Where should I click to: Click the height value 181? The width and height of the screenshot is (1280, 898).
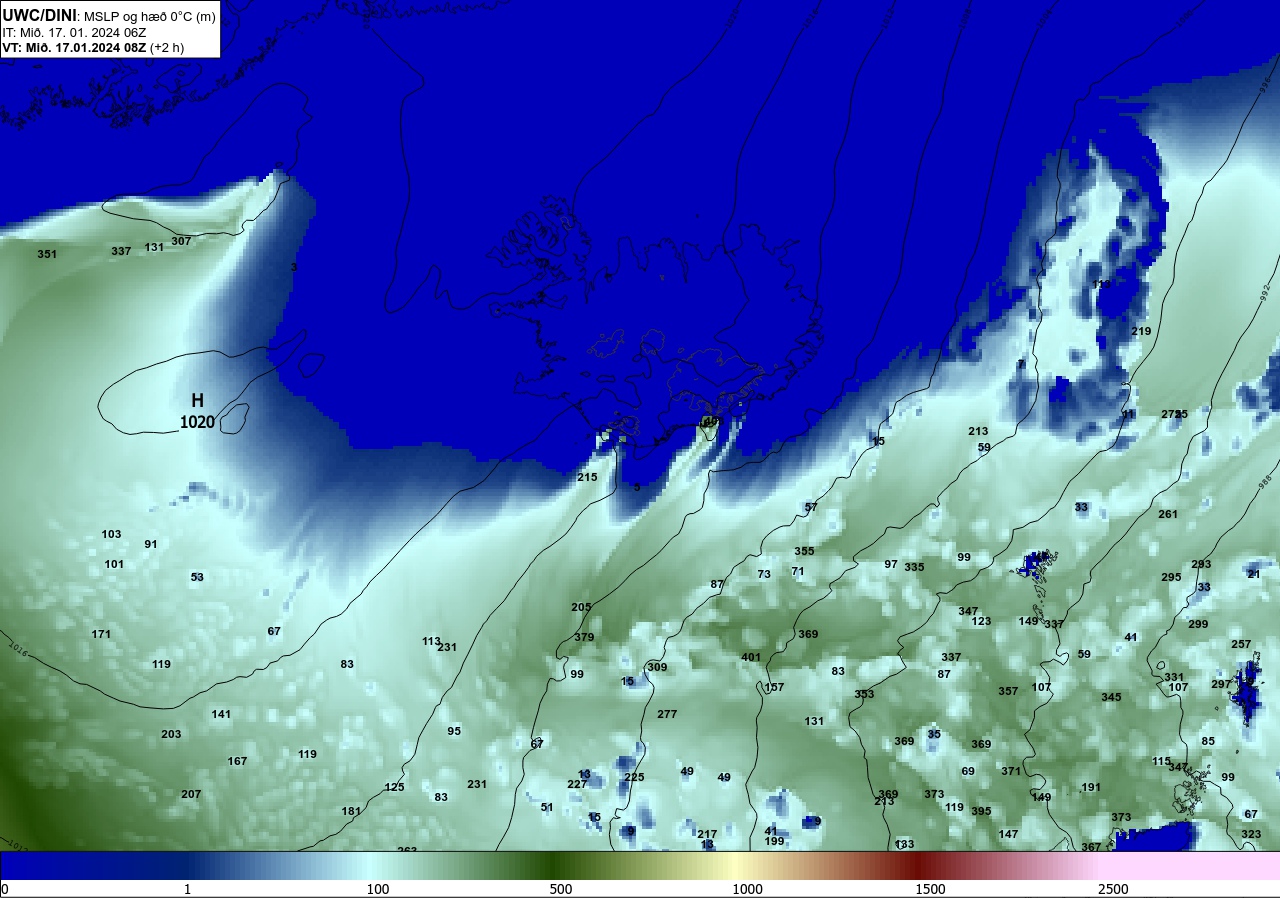coord(351,811)
